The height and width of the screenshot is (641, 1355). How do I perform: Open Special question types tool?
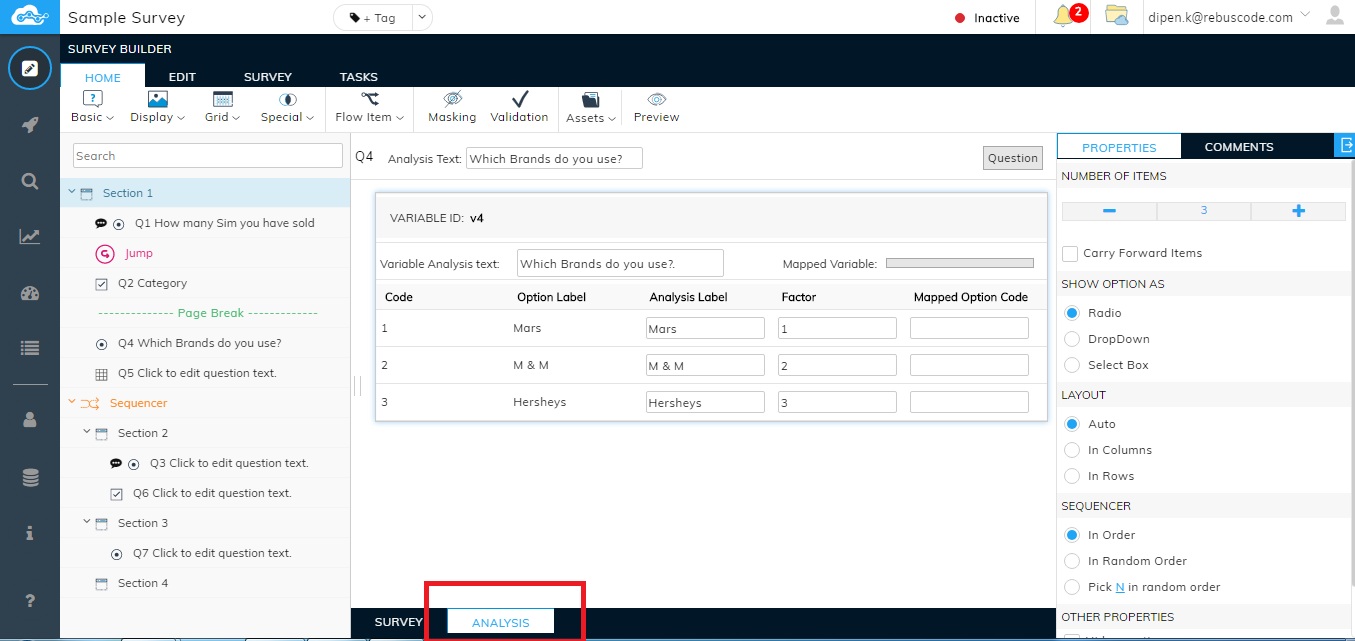coord(287,107)
